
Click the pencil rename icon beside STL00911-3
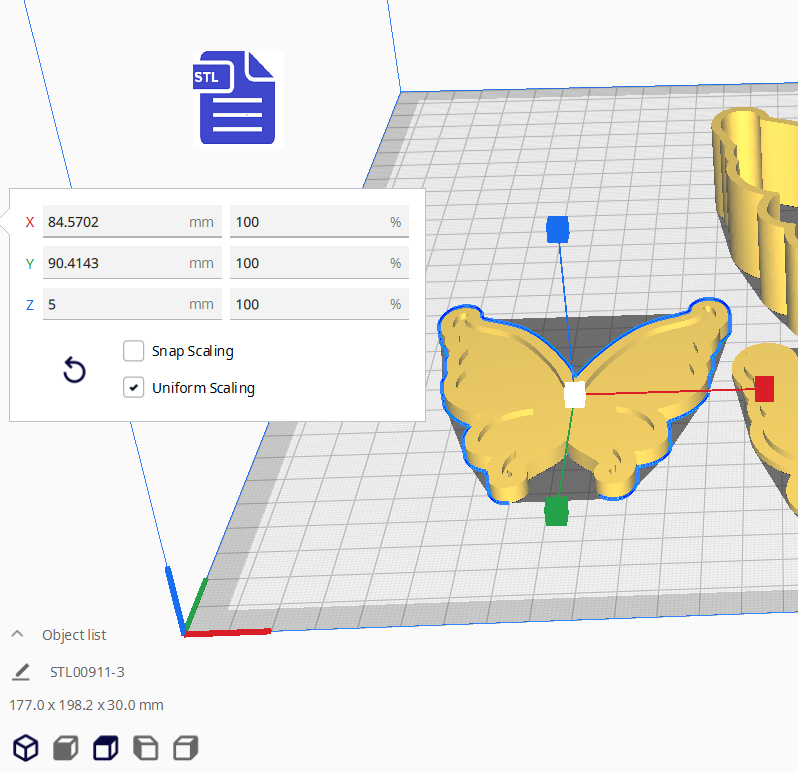(x=21, y=671)
